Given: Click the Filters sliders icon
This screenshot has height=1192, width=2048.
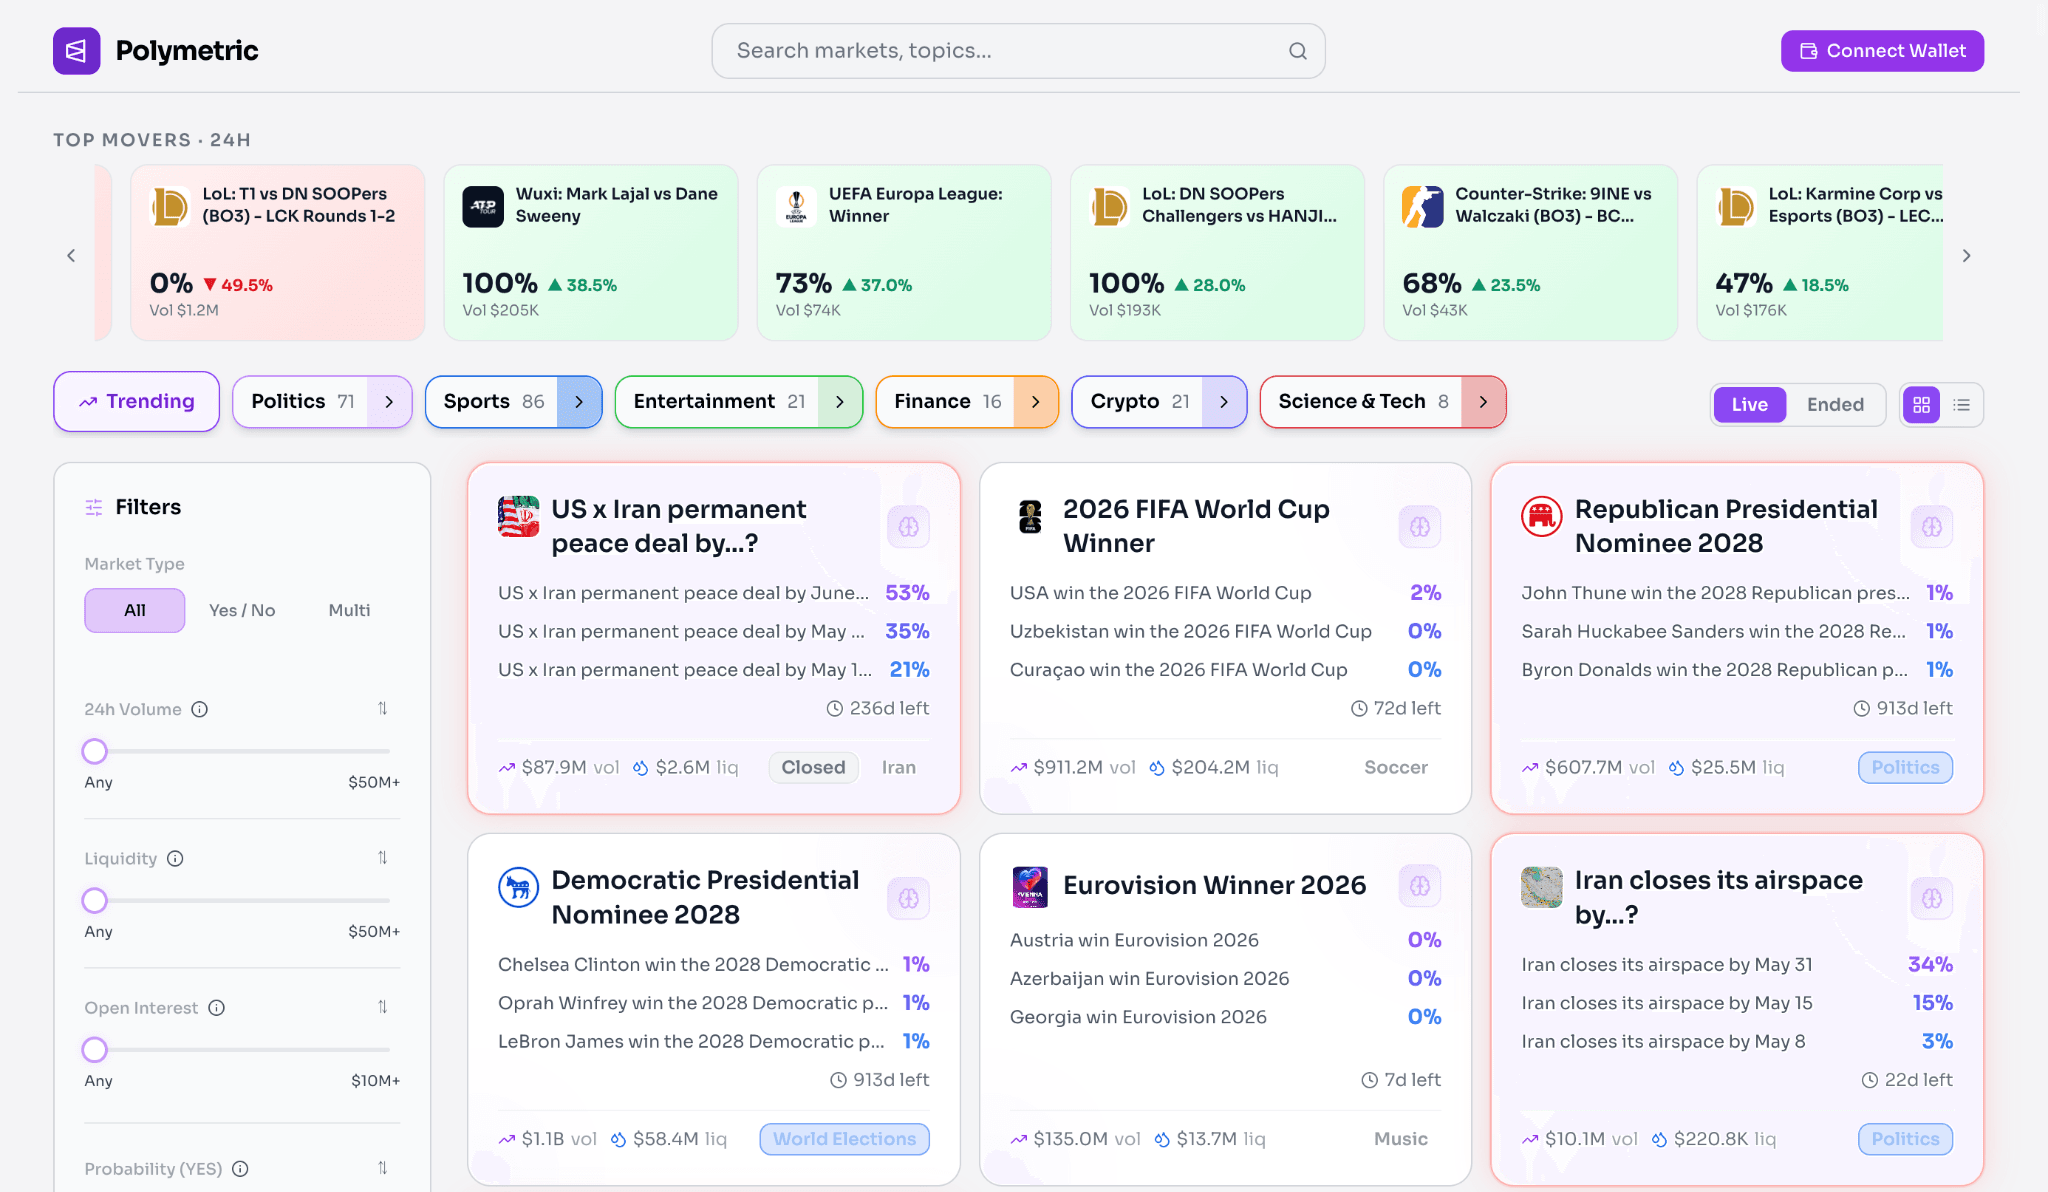Looking at the screenshot, I should [94, 507].
